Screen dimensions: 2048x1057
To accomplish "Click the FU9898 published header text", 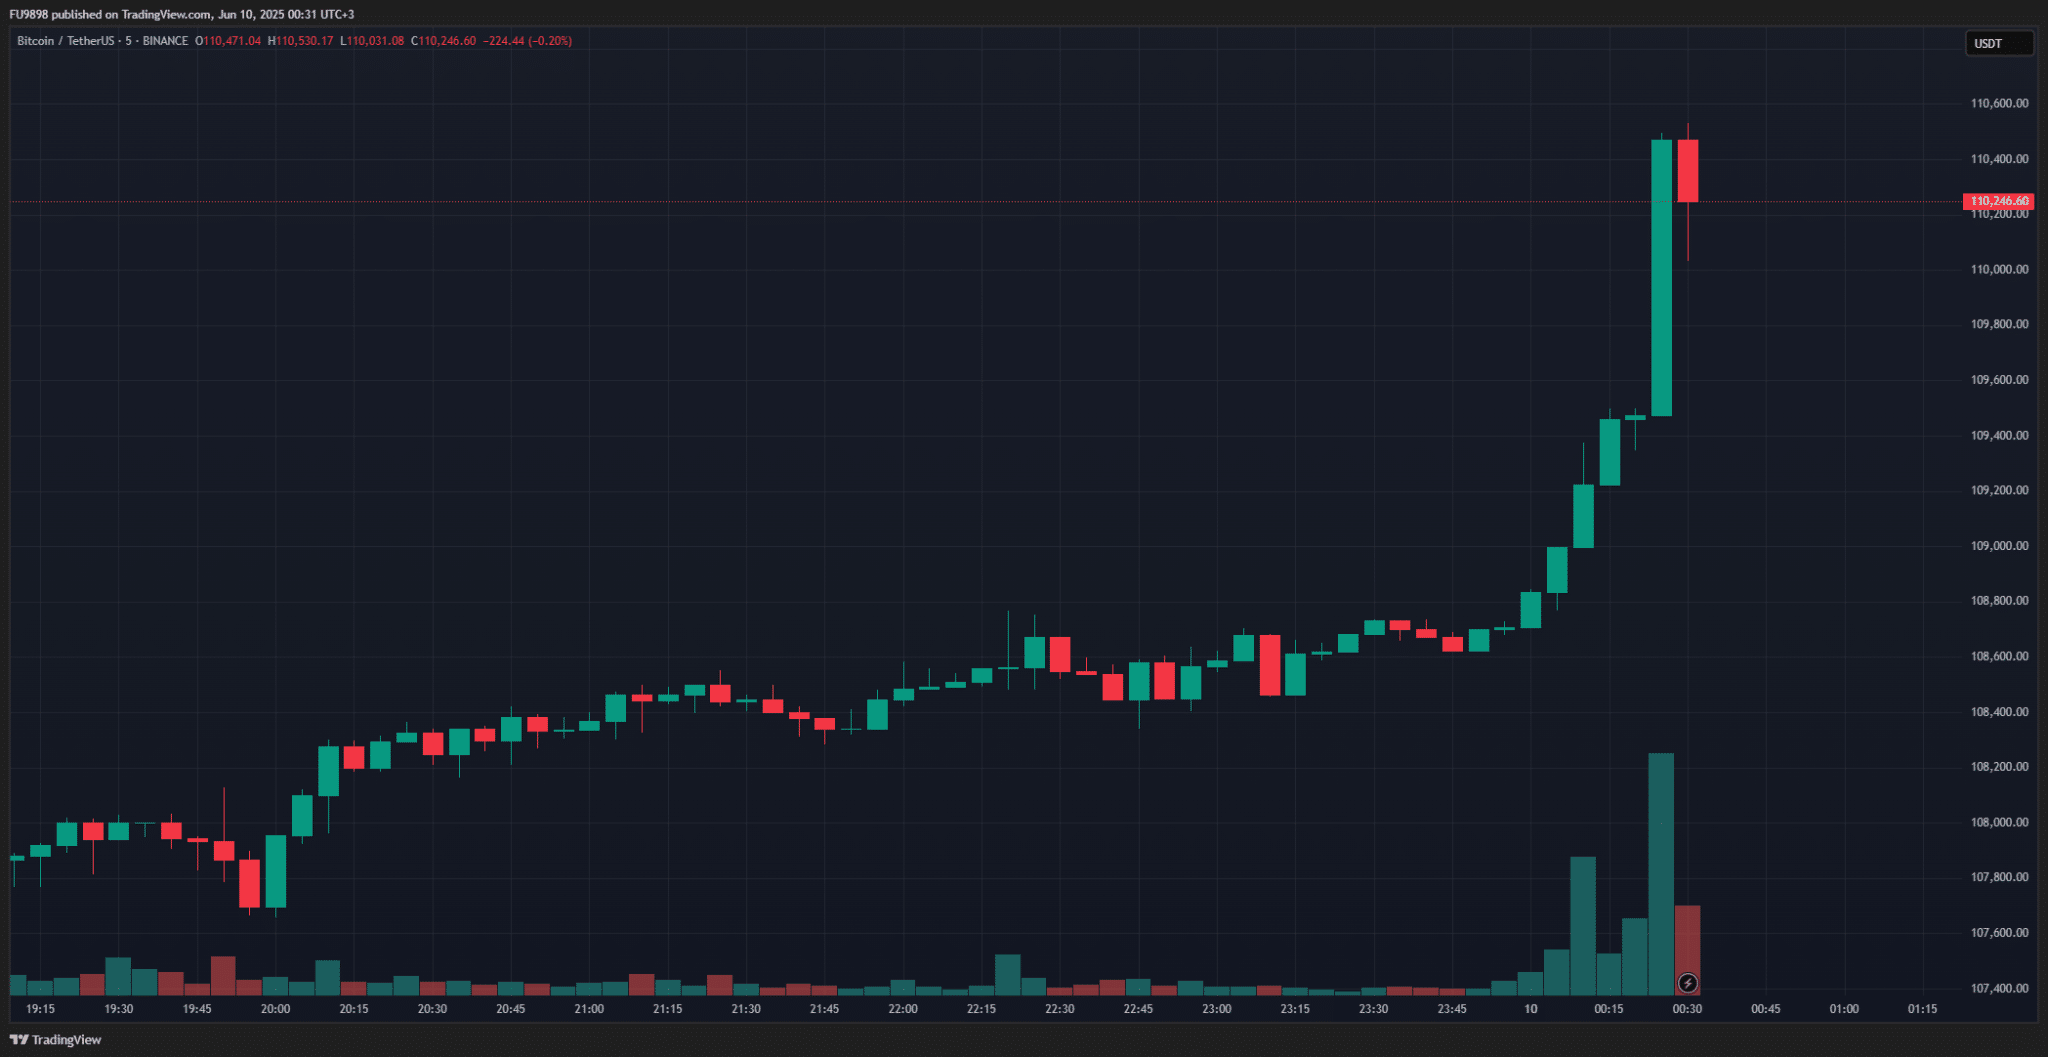I will click(181, 14).
